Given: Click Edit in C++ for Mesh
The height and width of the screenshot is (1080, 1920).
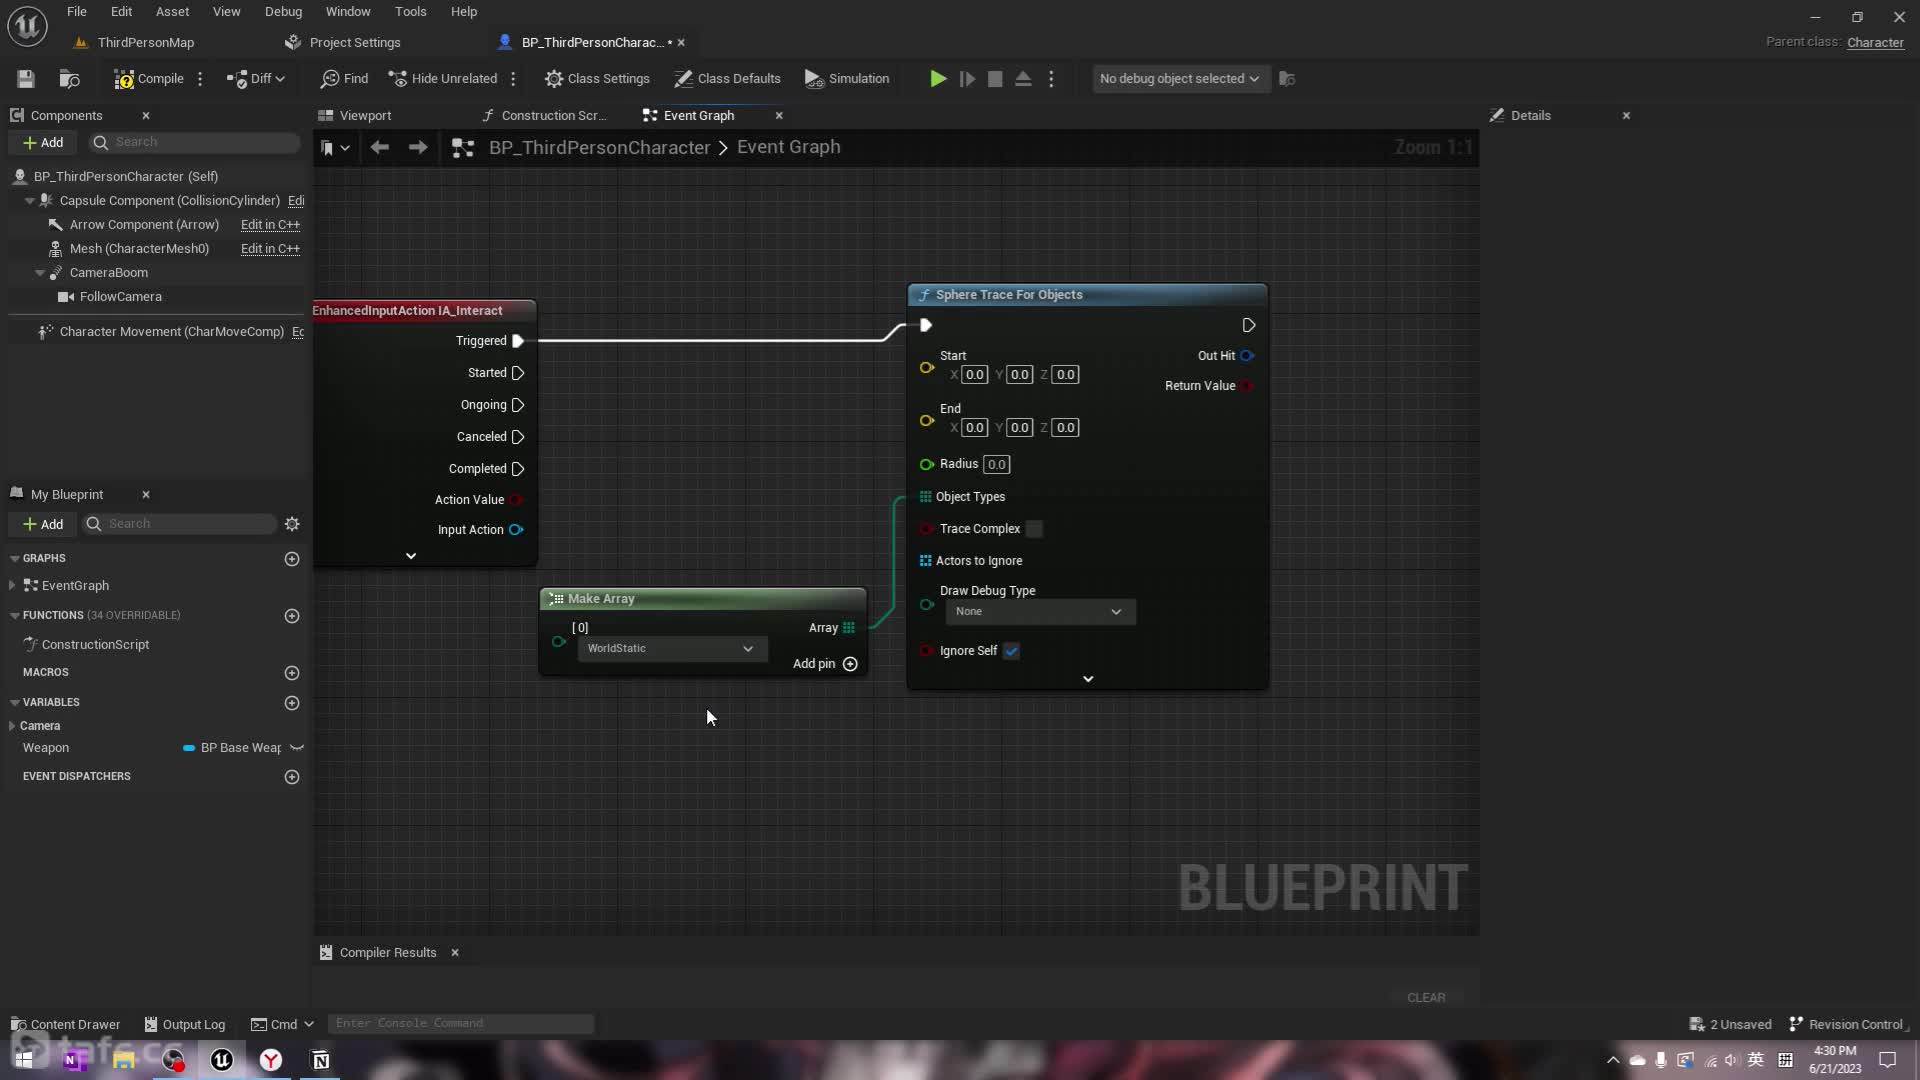Looking at the screenshot, I should coord(270,249).
